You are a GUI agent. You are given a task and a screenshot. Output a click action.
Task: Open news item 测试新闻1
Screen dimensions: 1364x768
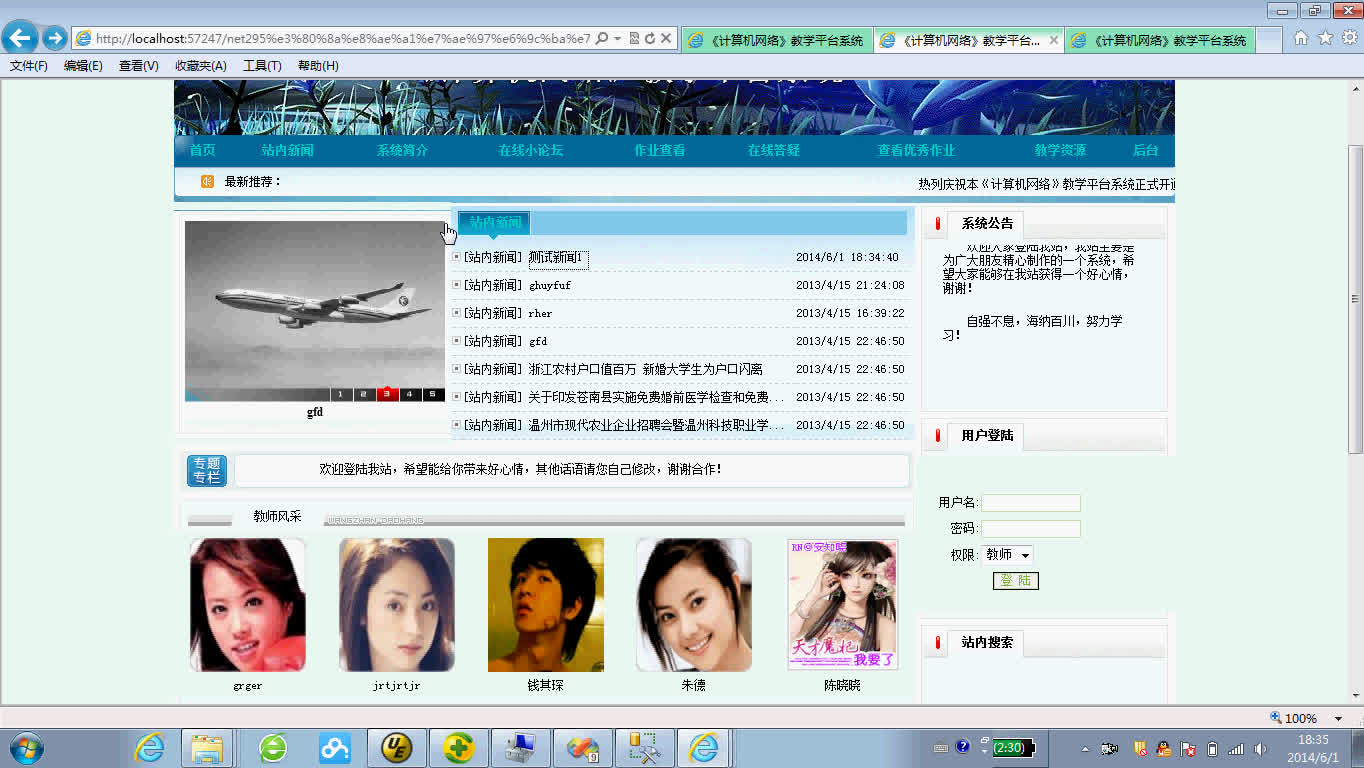tap(558, 258)
